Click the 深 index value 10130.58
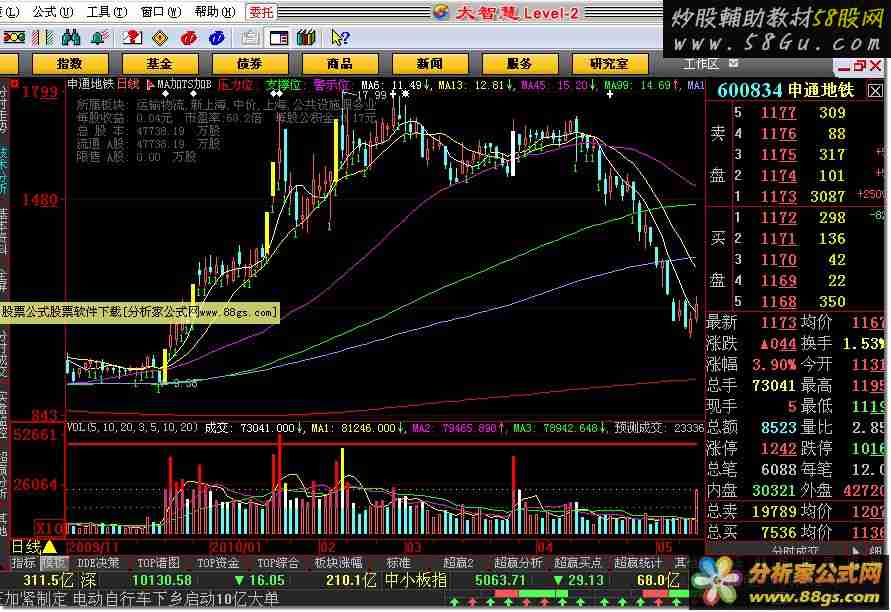 pyautogui.click(x=162, y=581)
